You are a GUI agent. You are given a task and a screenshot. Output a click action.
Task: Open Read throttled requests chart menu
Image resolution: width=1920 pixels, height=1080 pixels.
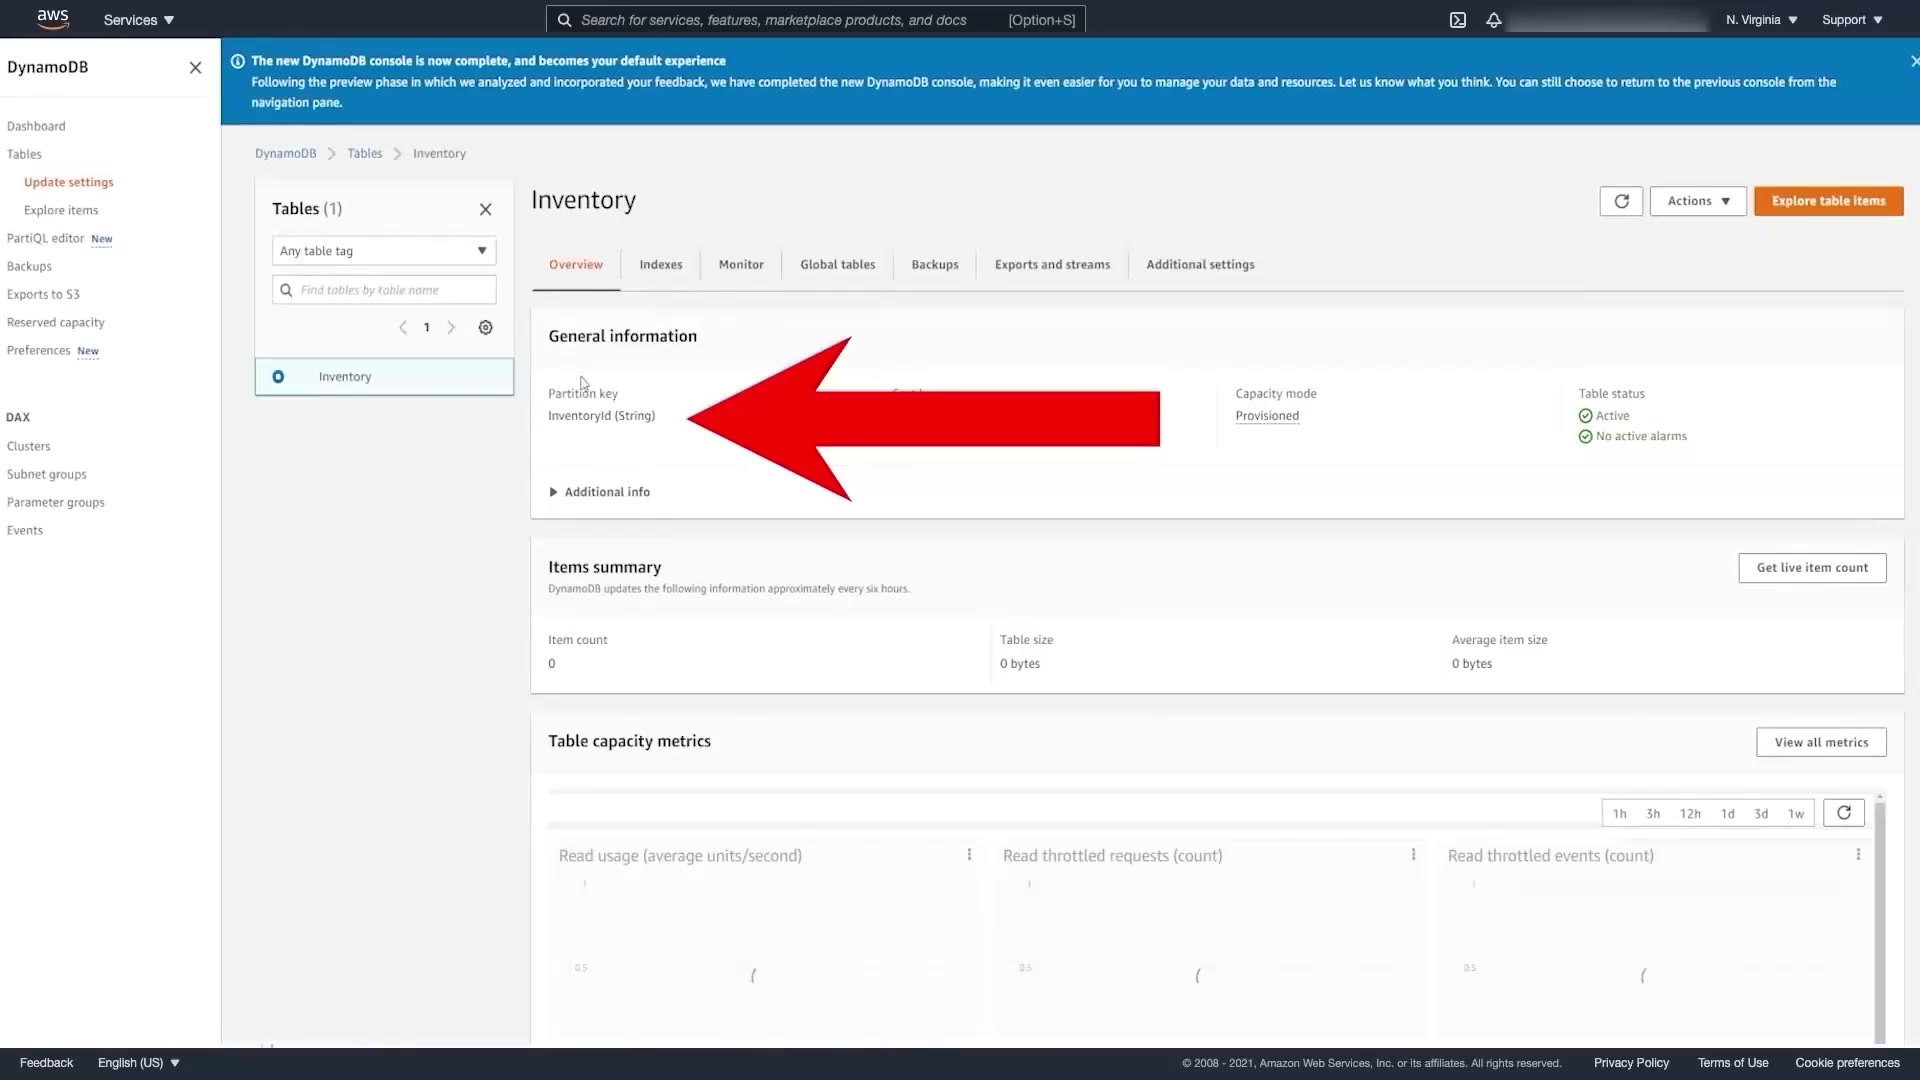tap(1413, 855)
